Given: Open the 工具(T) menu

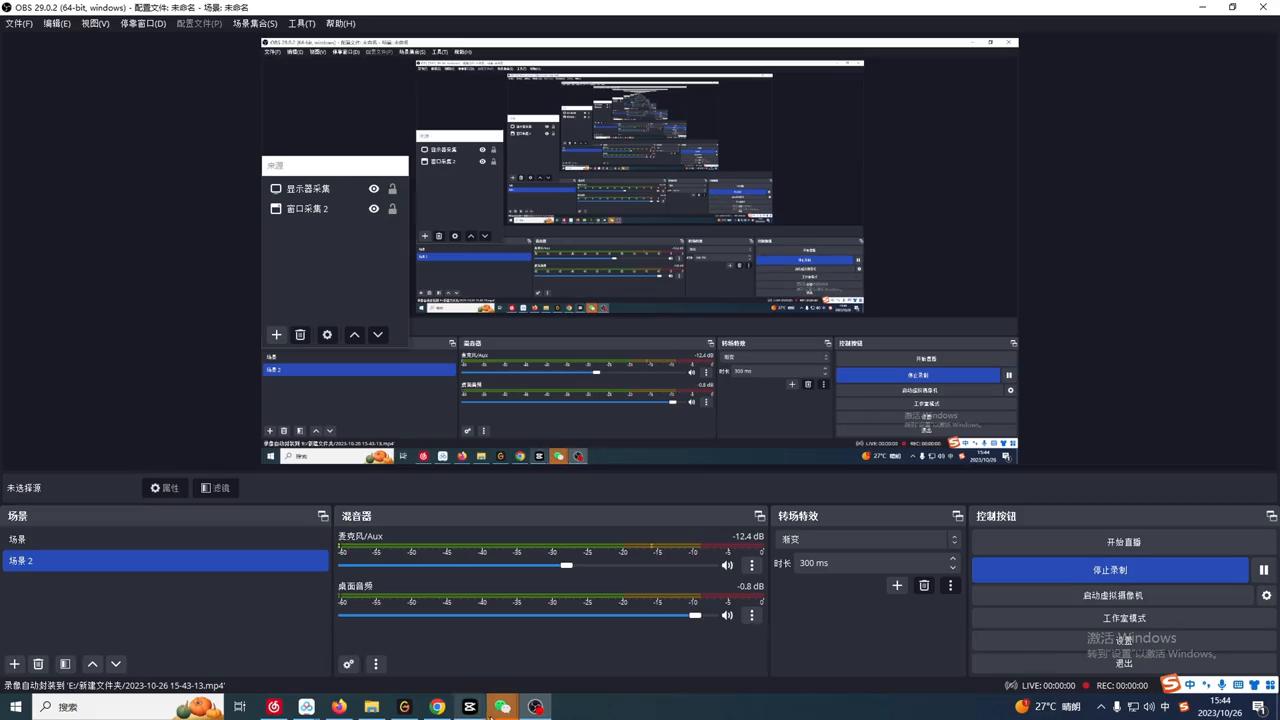Looking at the screenshot, I should tap(301, 23).
